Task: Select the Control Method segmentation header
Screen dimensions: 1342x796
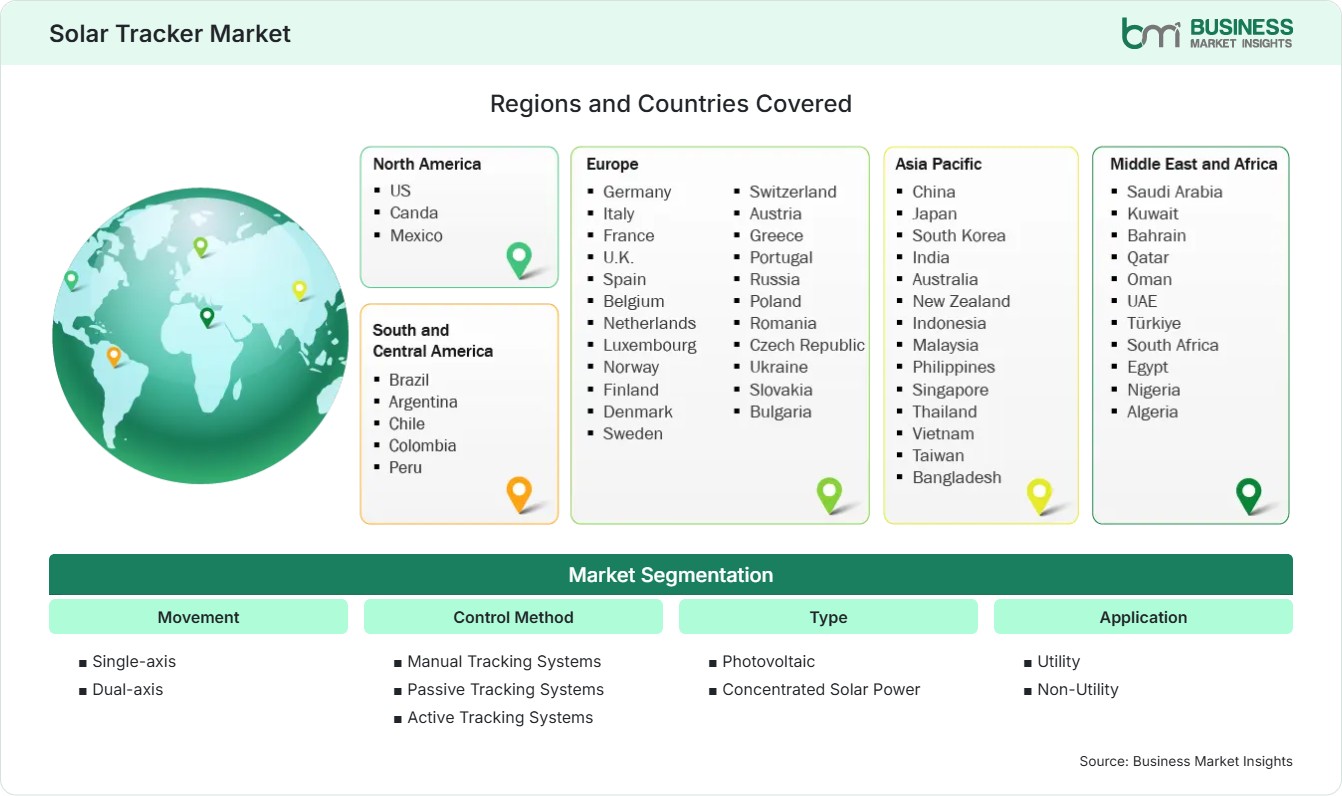Action: (x=513, y=617)
